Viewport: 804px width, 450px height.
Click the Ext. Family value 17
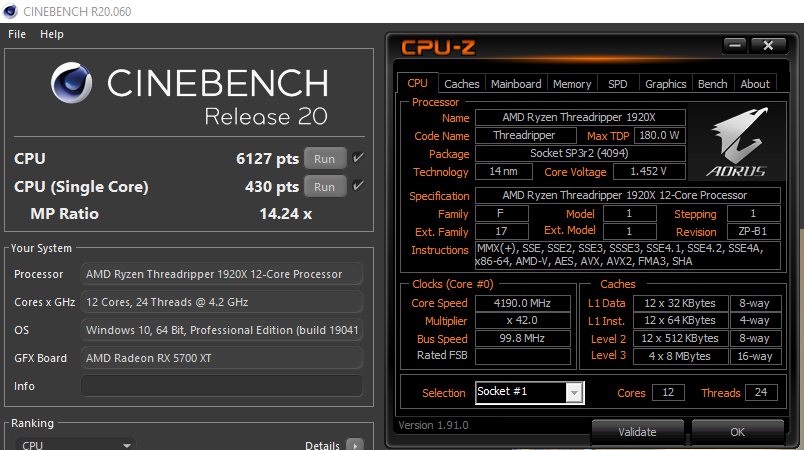[x=501, y=231]
